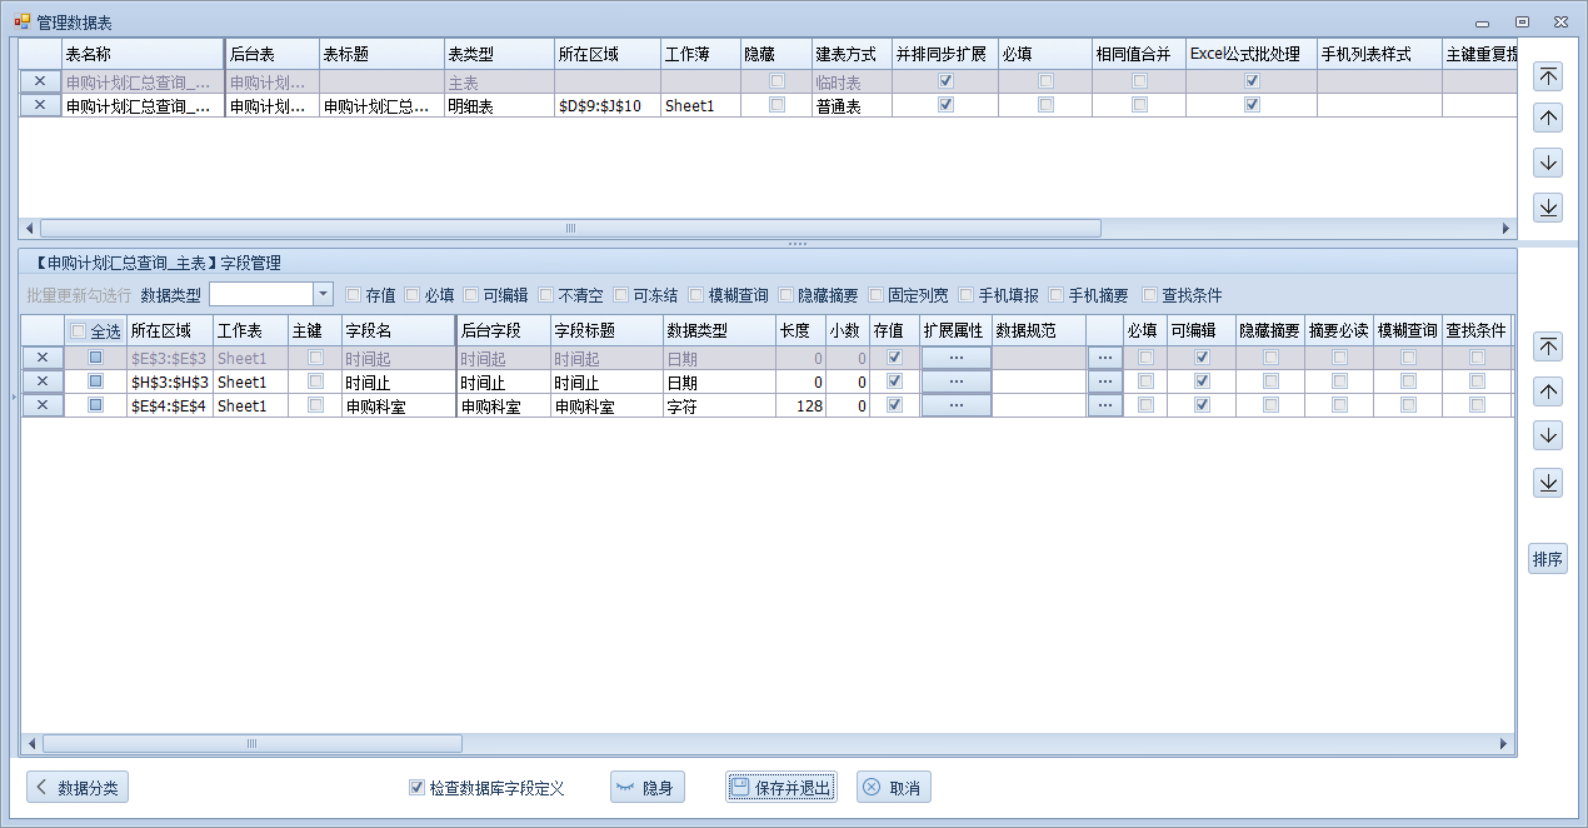Viewport: 1588px width, 828px height.
Task: Click the 排序 sort button
Action: pos(1547,559)
